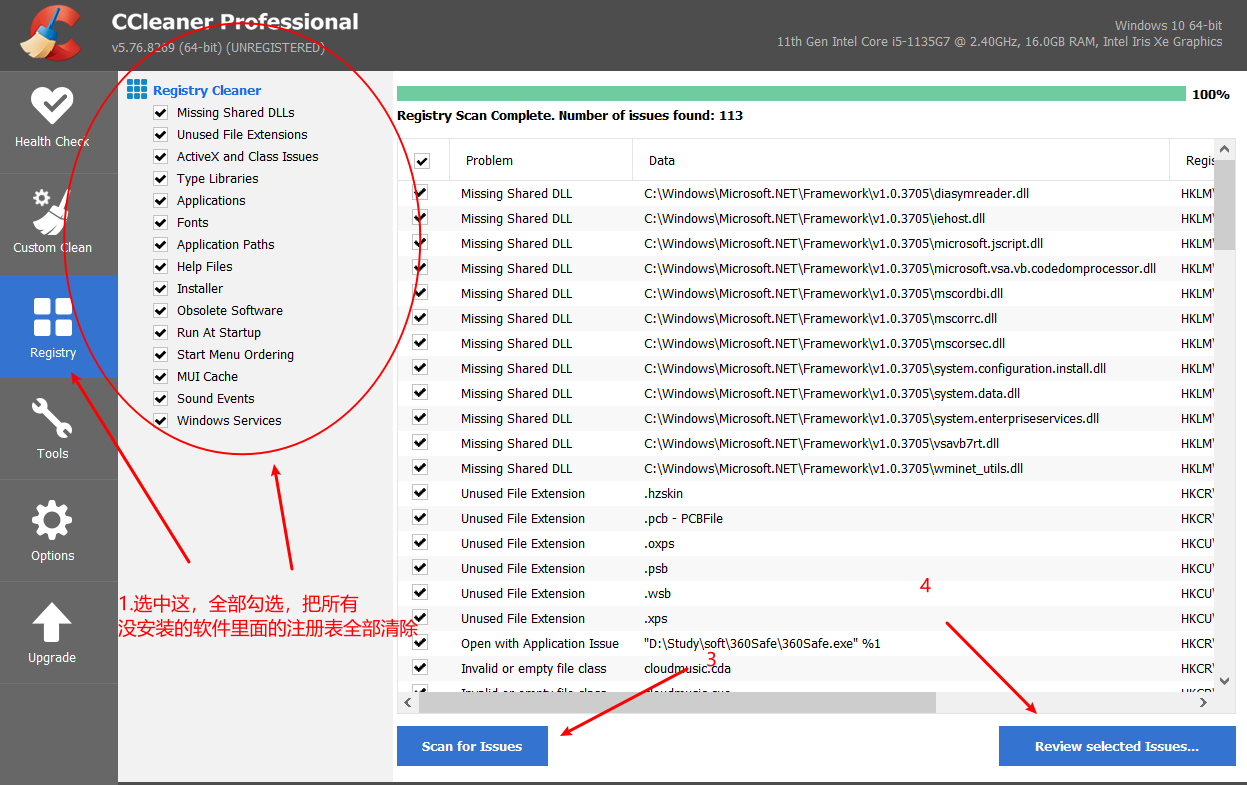The width and height of the screenshot is (1247, 785).
Task: Click the right arrow on horizontal scrollbar
Action: (x=1203, y=702)
